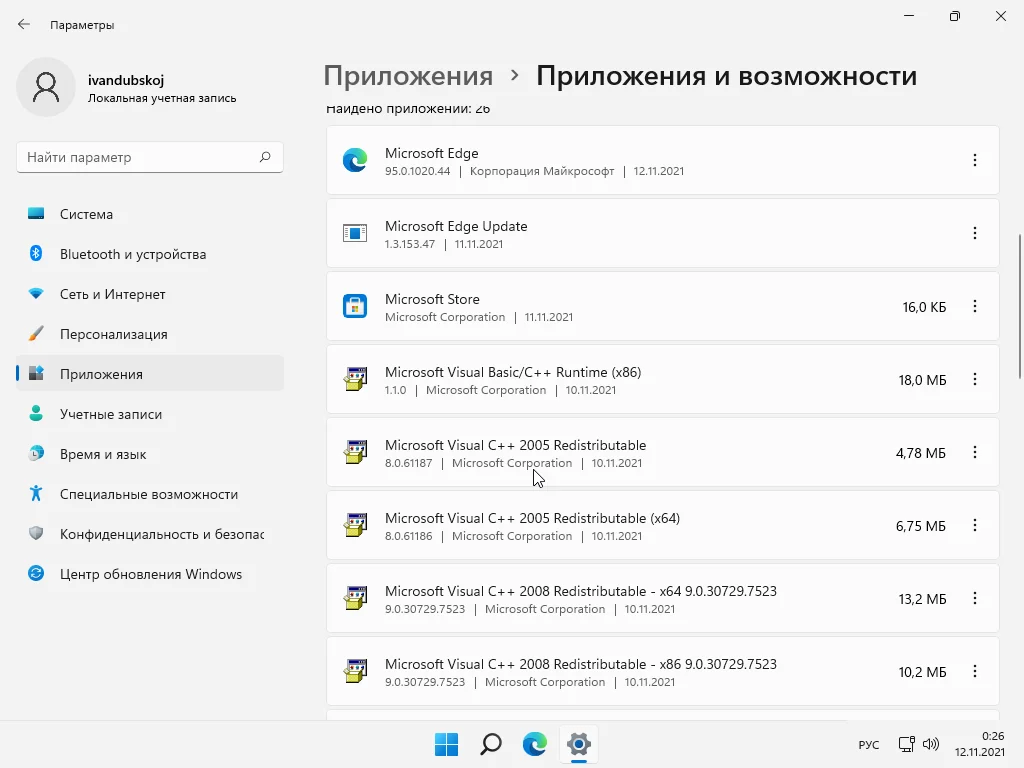This screenshot has width=1024, height=768.
Task: Click the Microsoft Store app icon
Action: [x=355, y=306]
